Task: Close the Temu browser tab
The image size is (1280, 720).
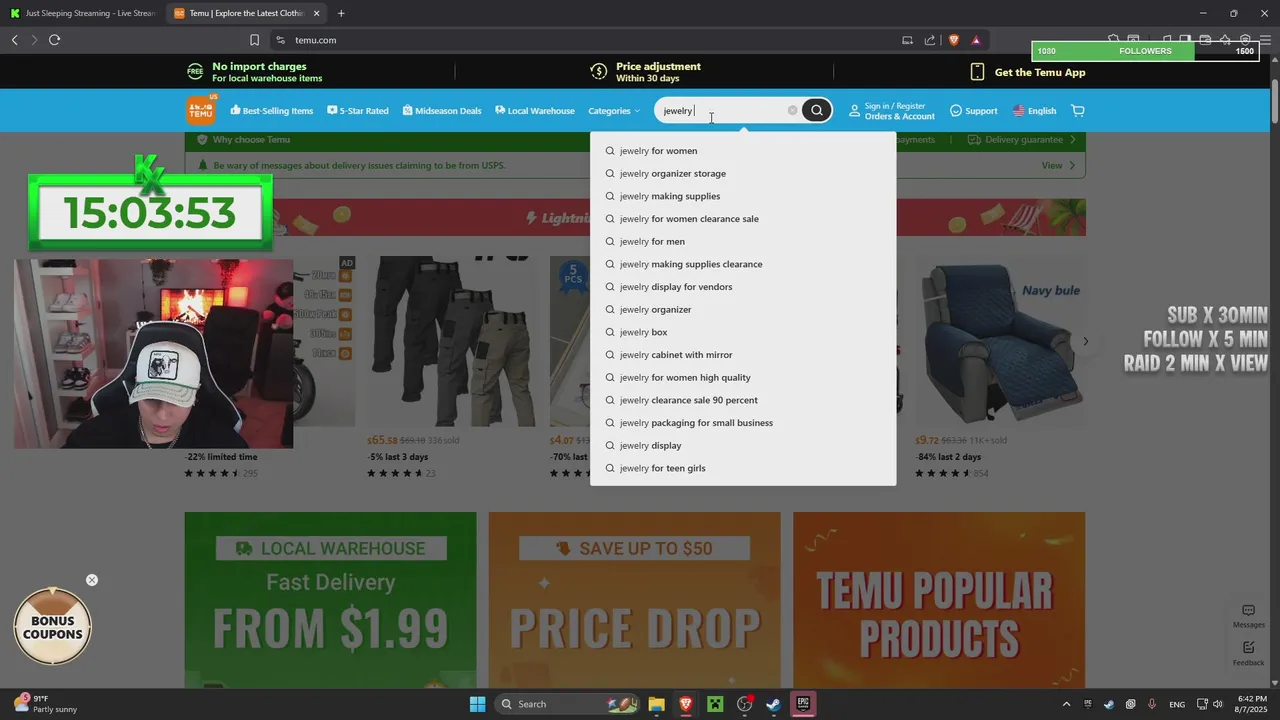Action: [317, 13]
